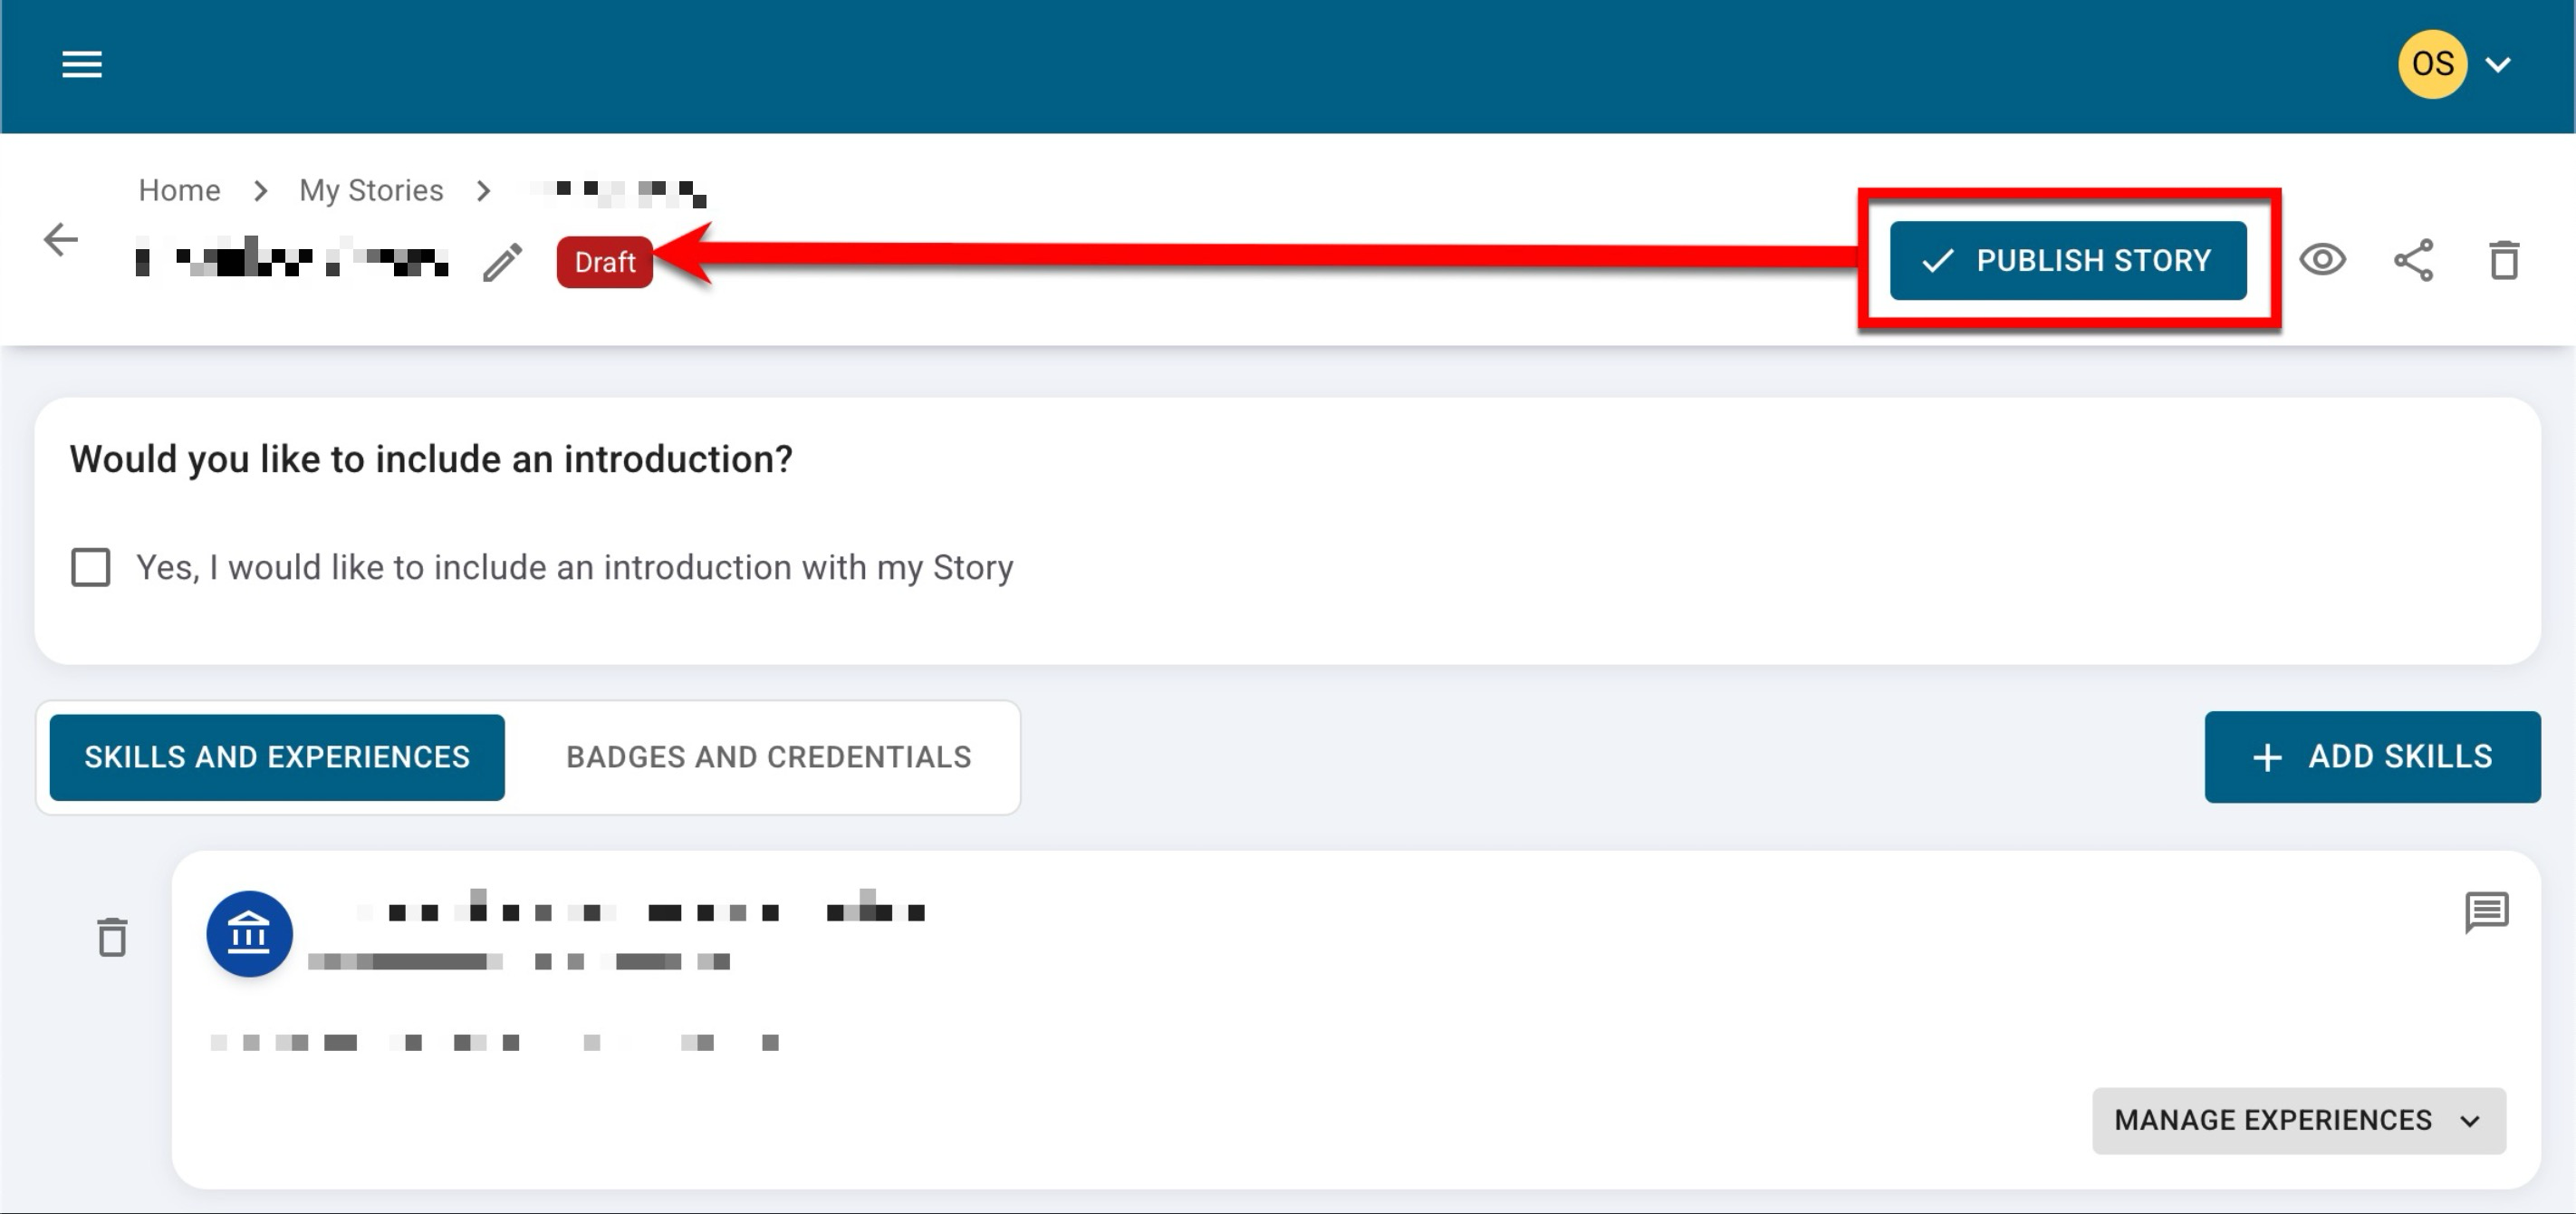Viewport: 2576px width, 1214px height.
Task: Check the include introduction checkbox
Action: [x=91, y=567]
